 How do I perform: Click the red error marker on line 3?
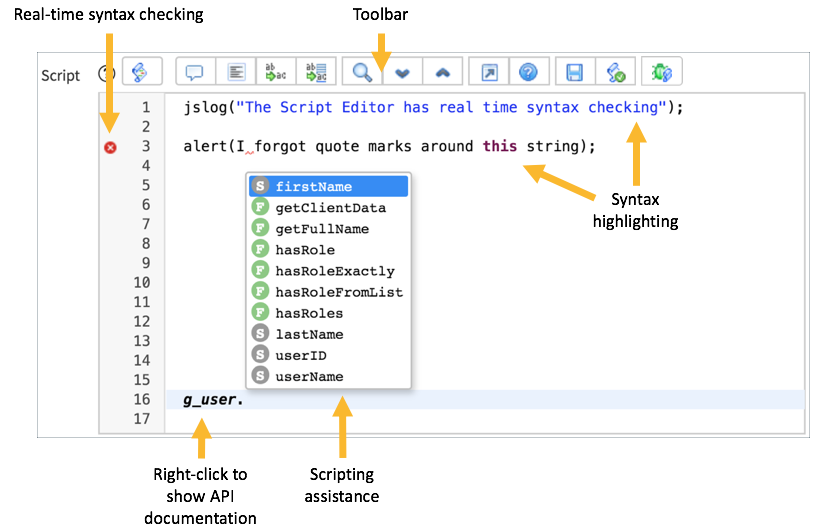[x=111, y=147]
